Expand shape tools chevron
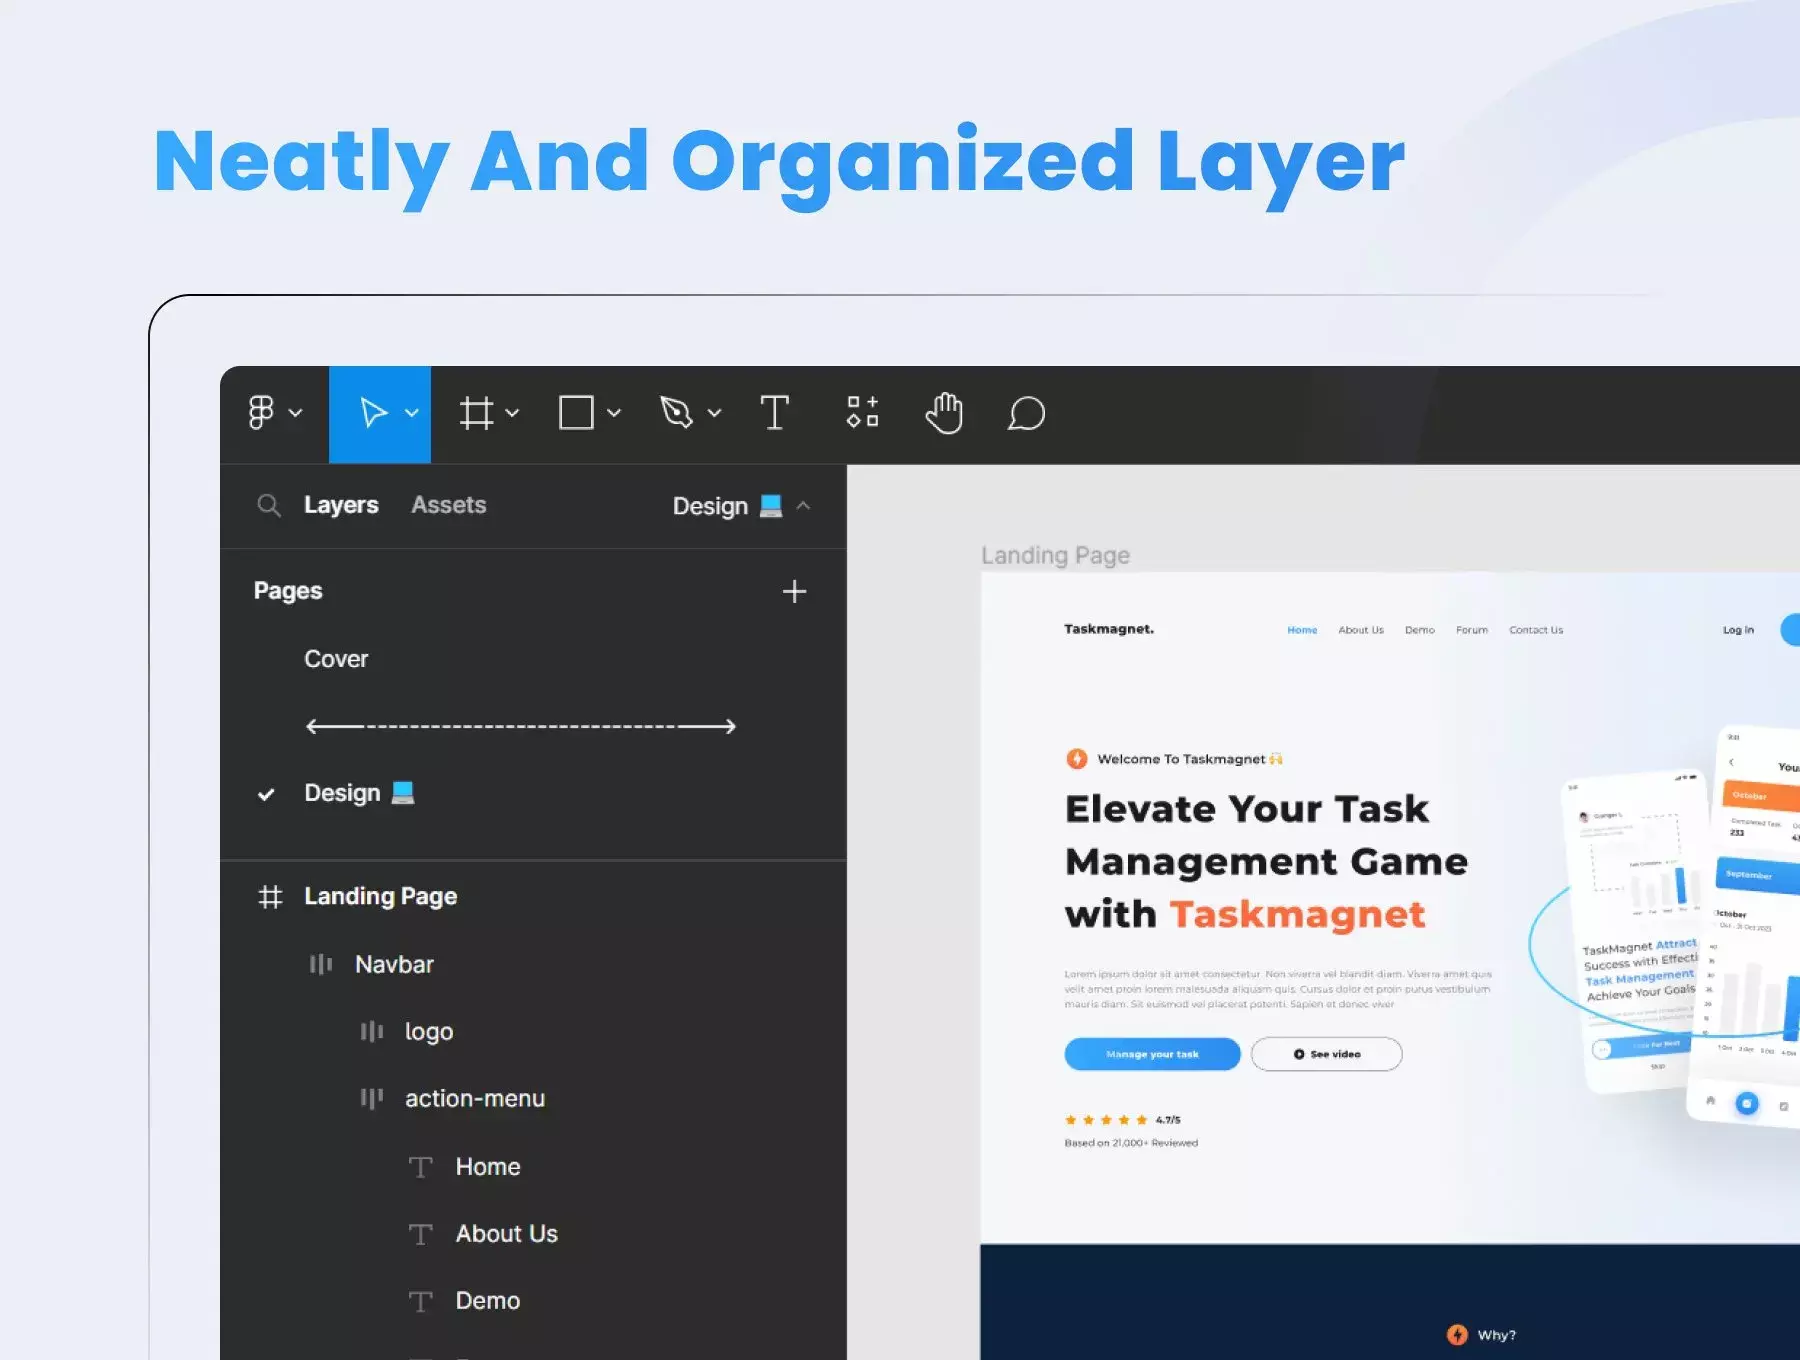The height and width of the screenshot is (1360, 1800). (x=614, y=412)
